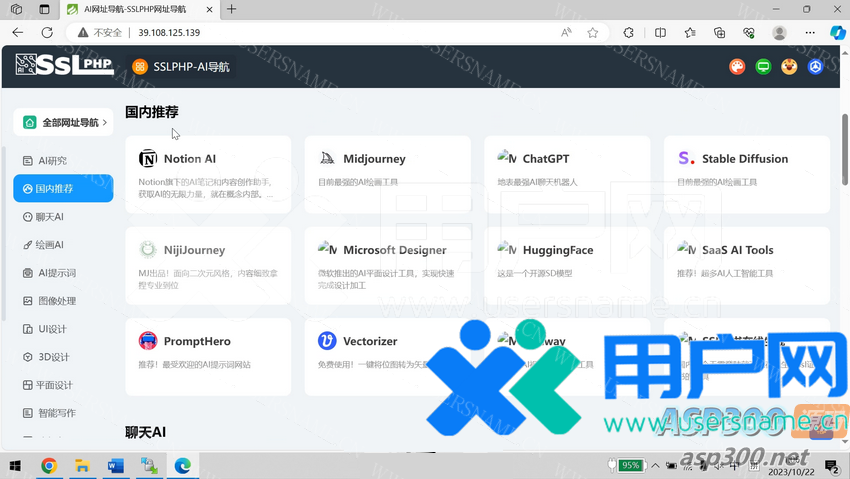Click the Stable Diffusion S icon
Screen dimensions: 850x479
[686, 158]
